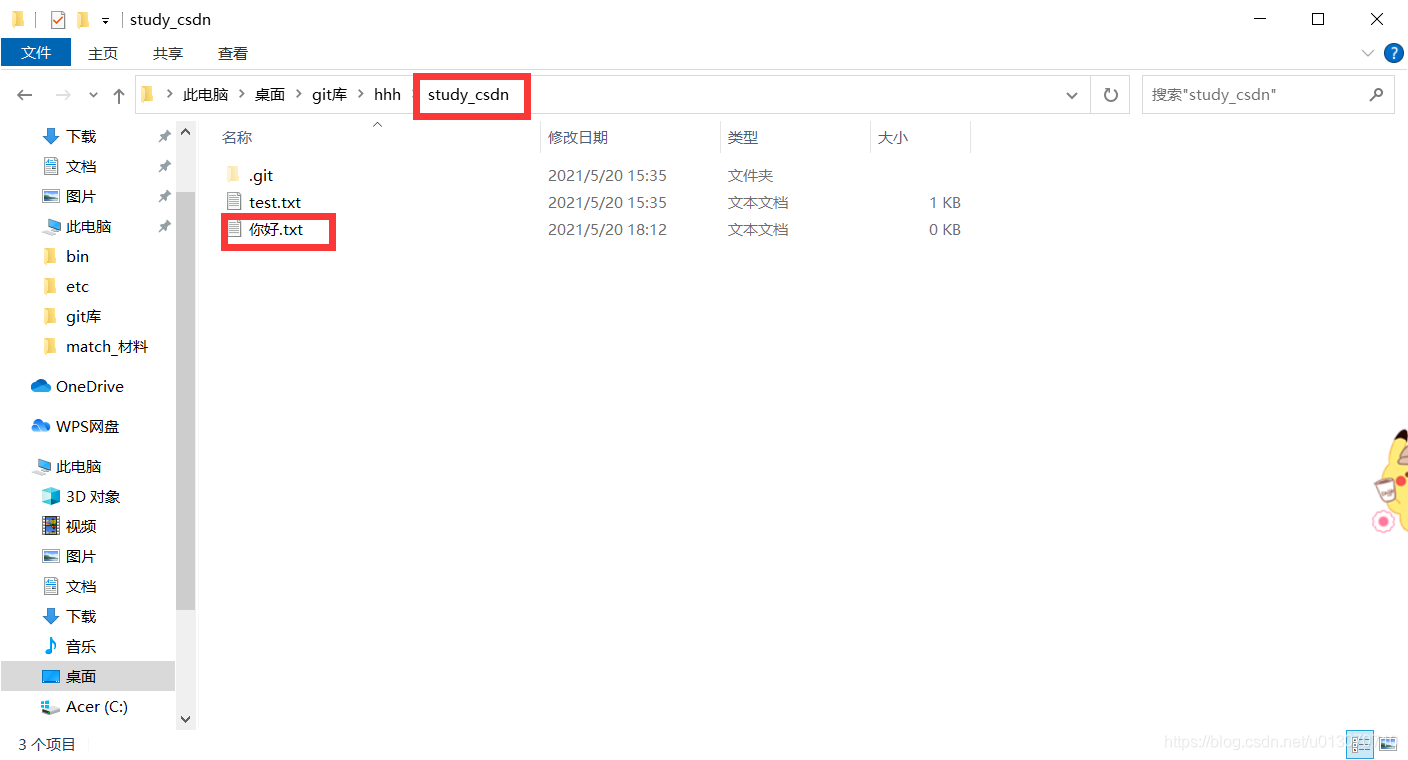The height and width of the screenshot is (760, 1408).
Task: Select the 你好.txt file icon
Action: pyautogui.click(x=234, y=229)
